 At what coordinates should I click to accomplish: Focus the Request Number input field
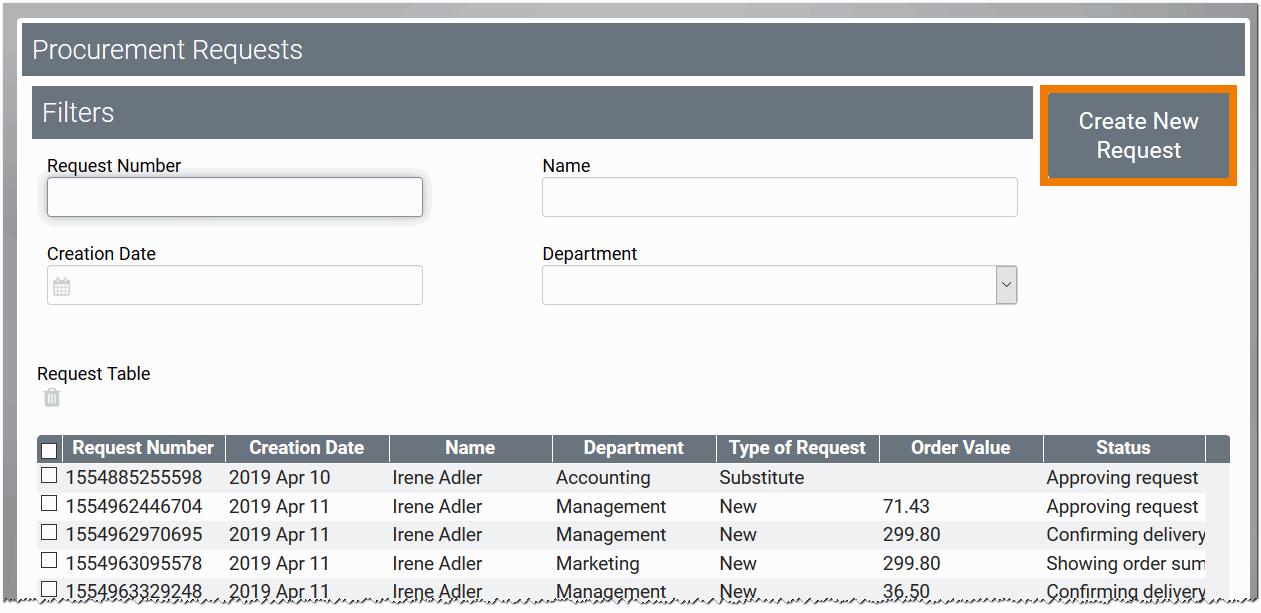pos(235,198)
